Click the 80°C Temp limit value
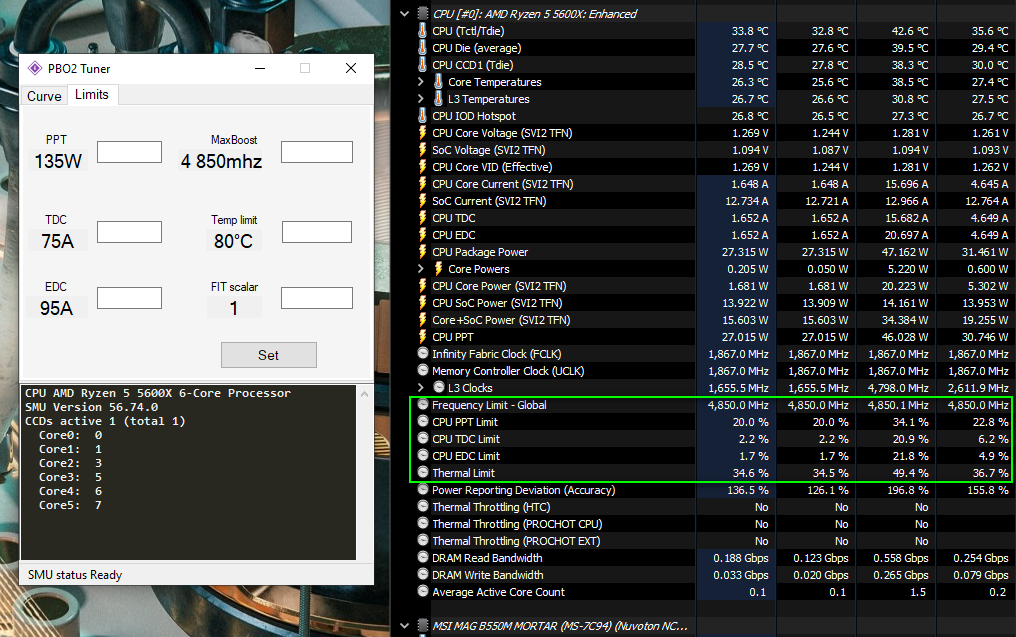Image resolution: width=1016 pixels, height=637 pixels. [x=233, y=241]
